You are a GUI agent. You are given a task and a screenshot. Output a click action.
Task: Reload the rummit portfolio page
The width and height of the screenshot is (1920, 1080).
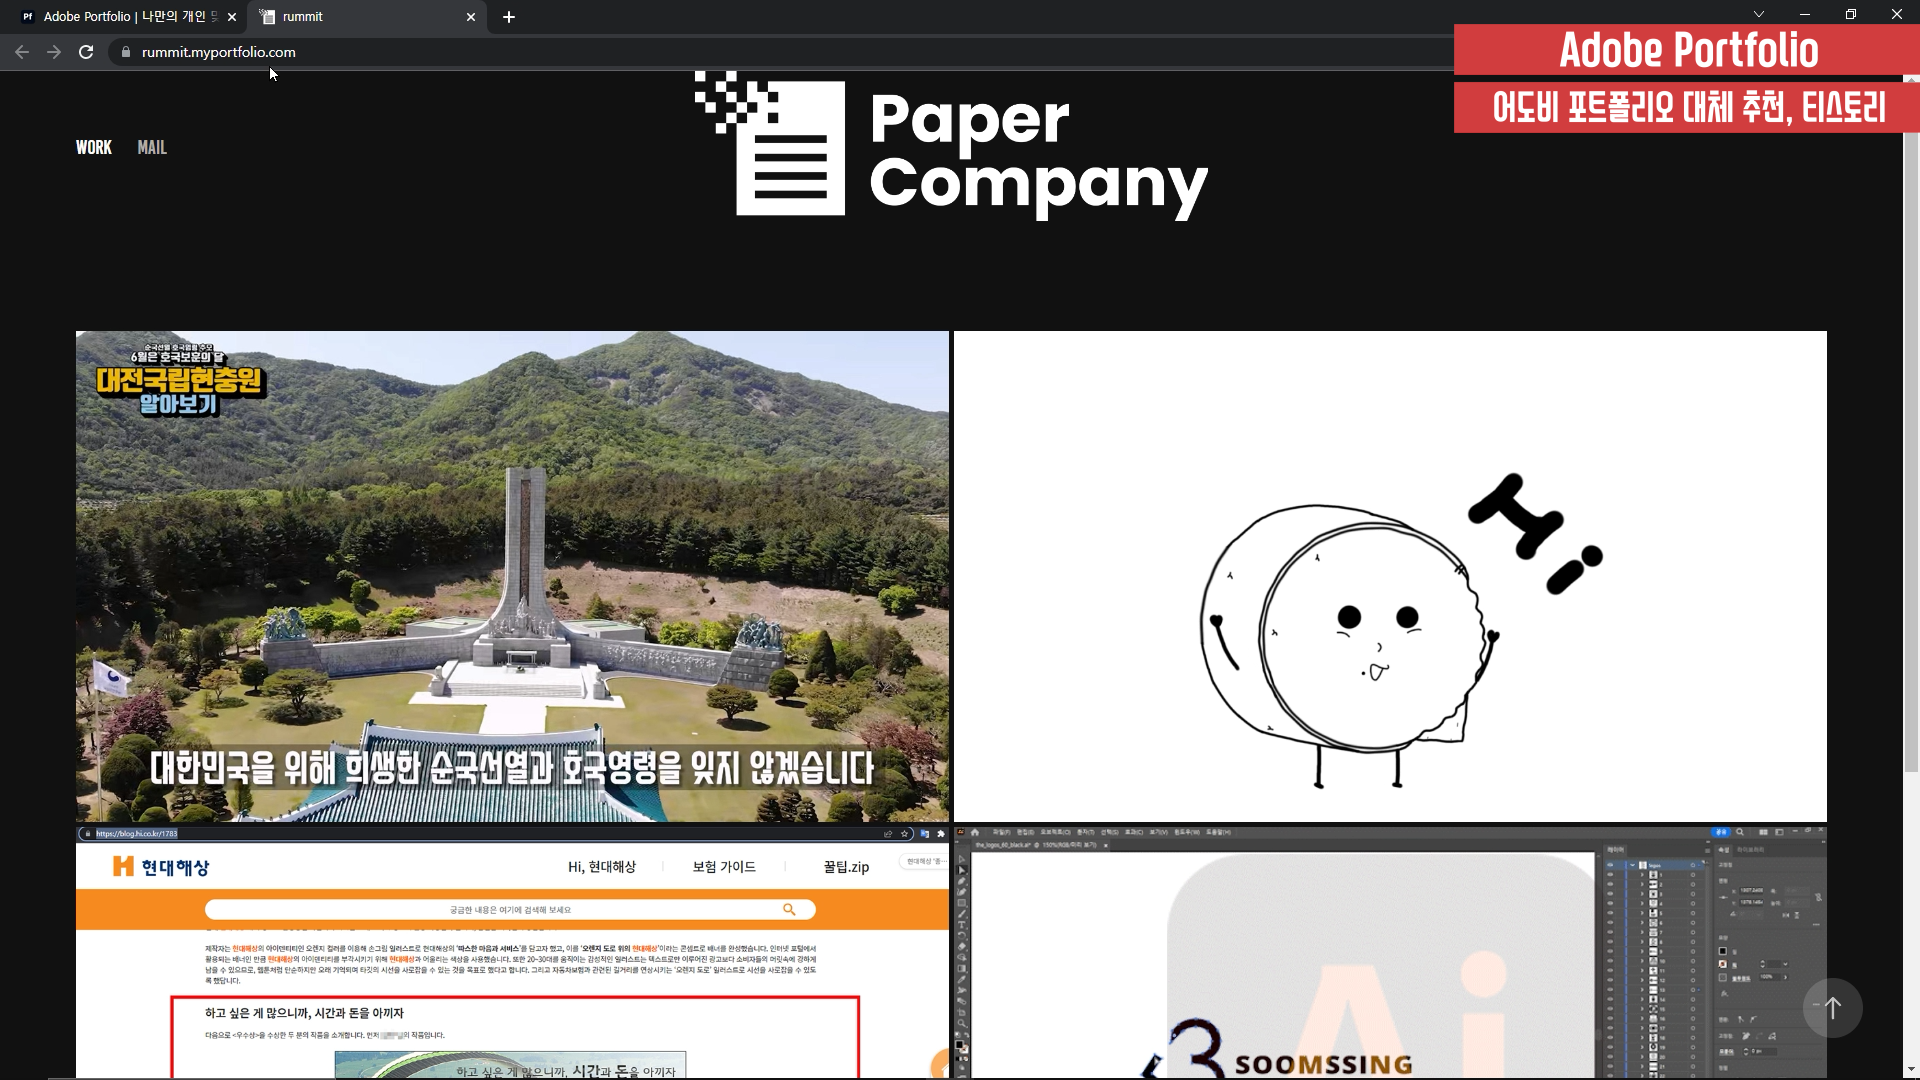[86, 52]
